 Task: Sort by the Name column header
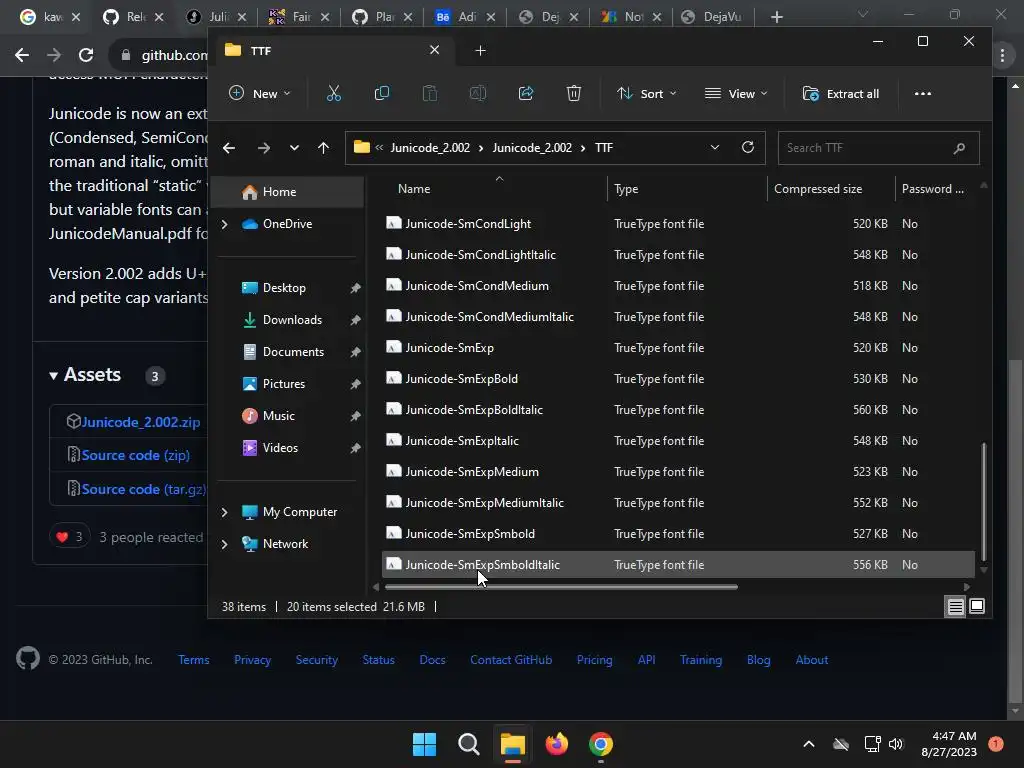pyautogui.click(x=414, y=189)
